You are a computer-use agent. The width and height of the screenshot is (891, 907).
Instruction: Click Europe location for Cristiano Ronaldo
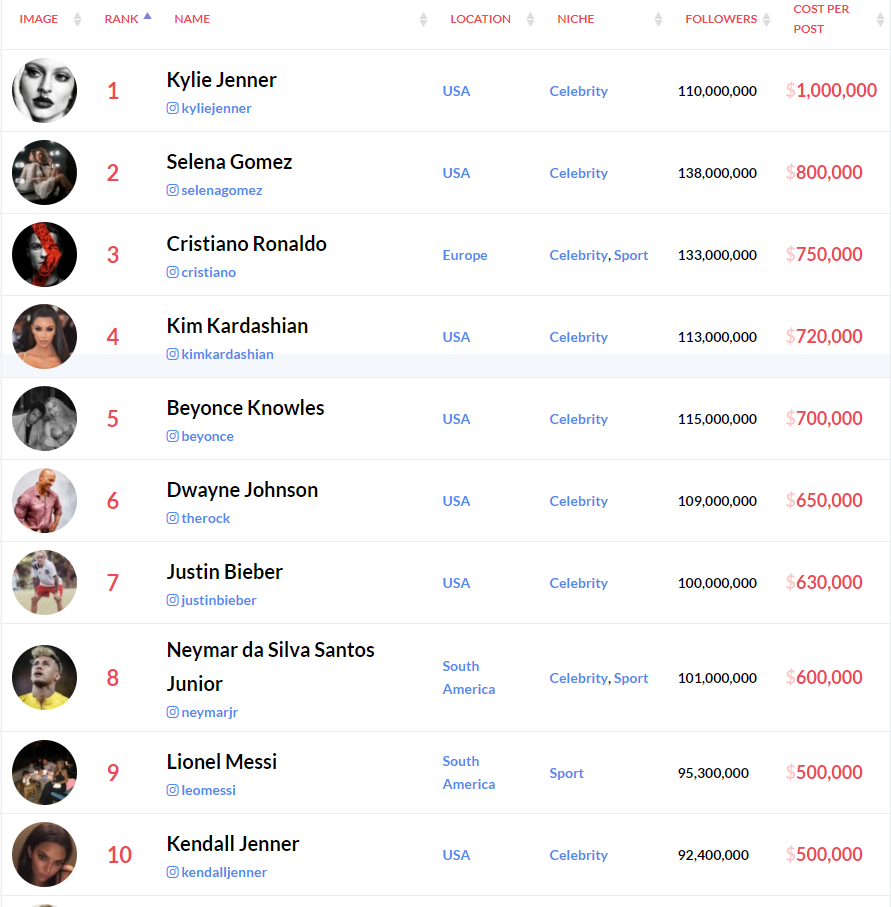pos(465,255)
